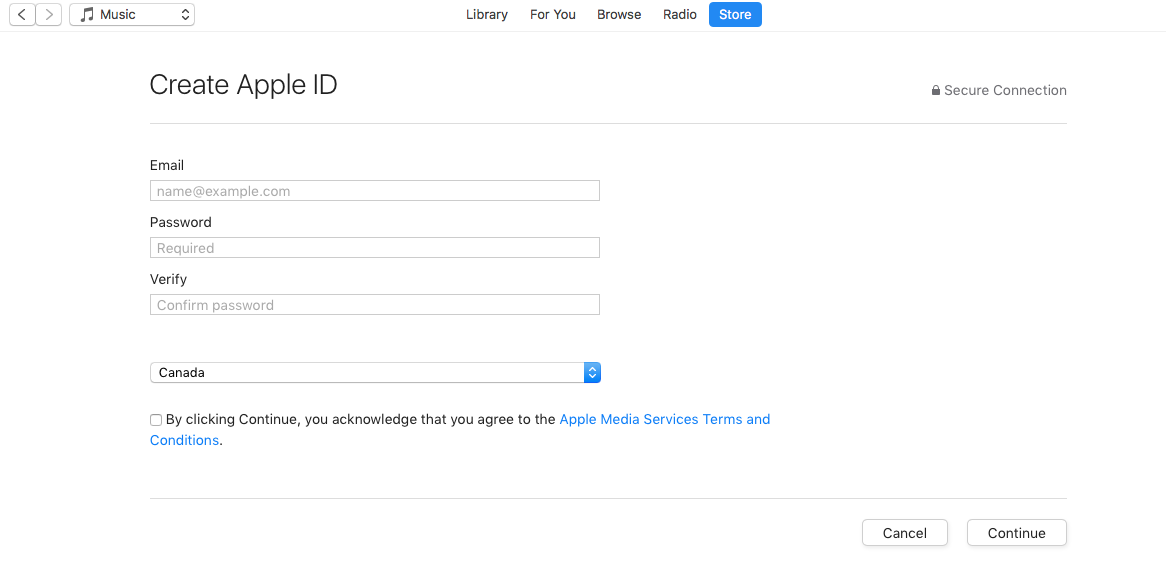Check the agree to terms checkbox
The image size is (1166, 573).
[156, 420]
